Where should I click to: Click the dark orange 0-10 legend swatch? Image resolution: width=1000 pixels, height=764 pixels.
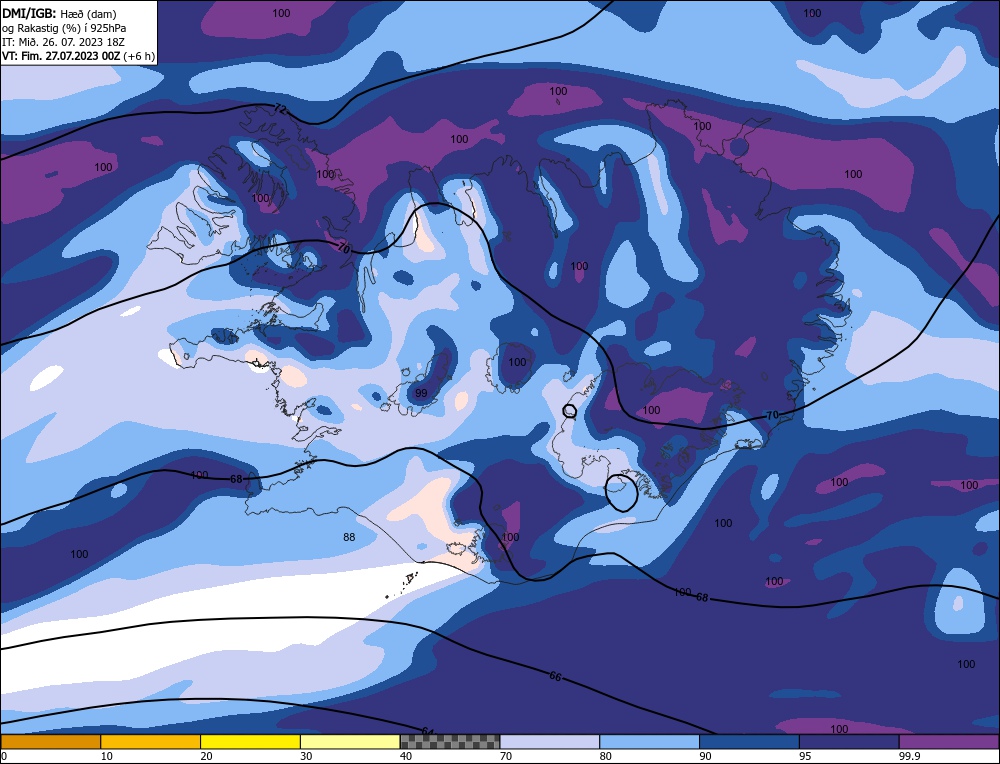tap(50, 742)
